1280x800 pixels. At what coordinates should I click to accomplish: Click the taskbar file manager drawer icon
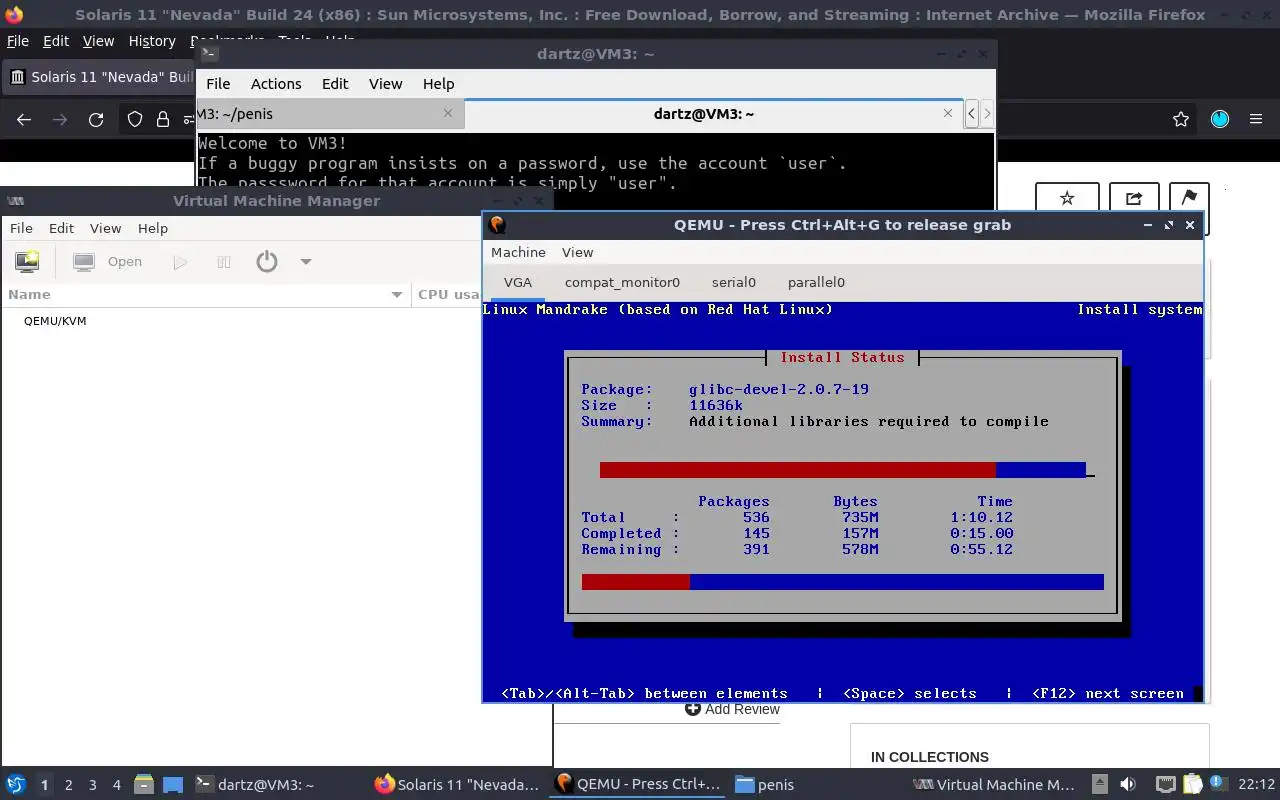point(143,785)
